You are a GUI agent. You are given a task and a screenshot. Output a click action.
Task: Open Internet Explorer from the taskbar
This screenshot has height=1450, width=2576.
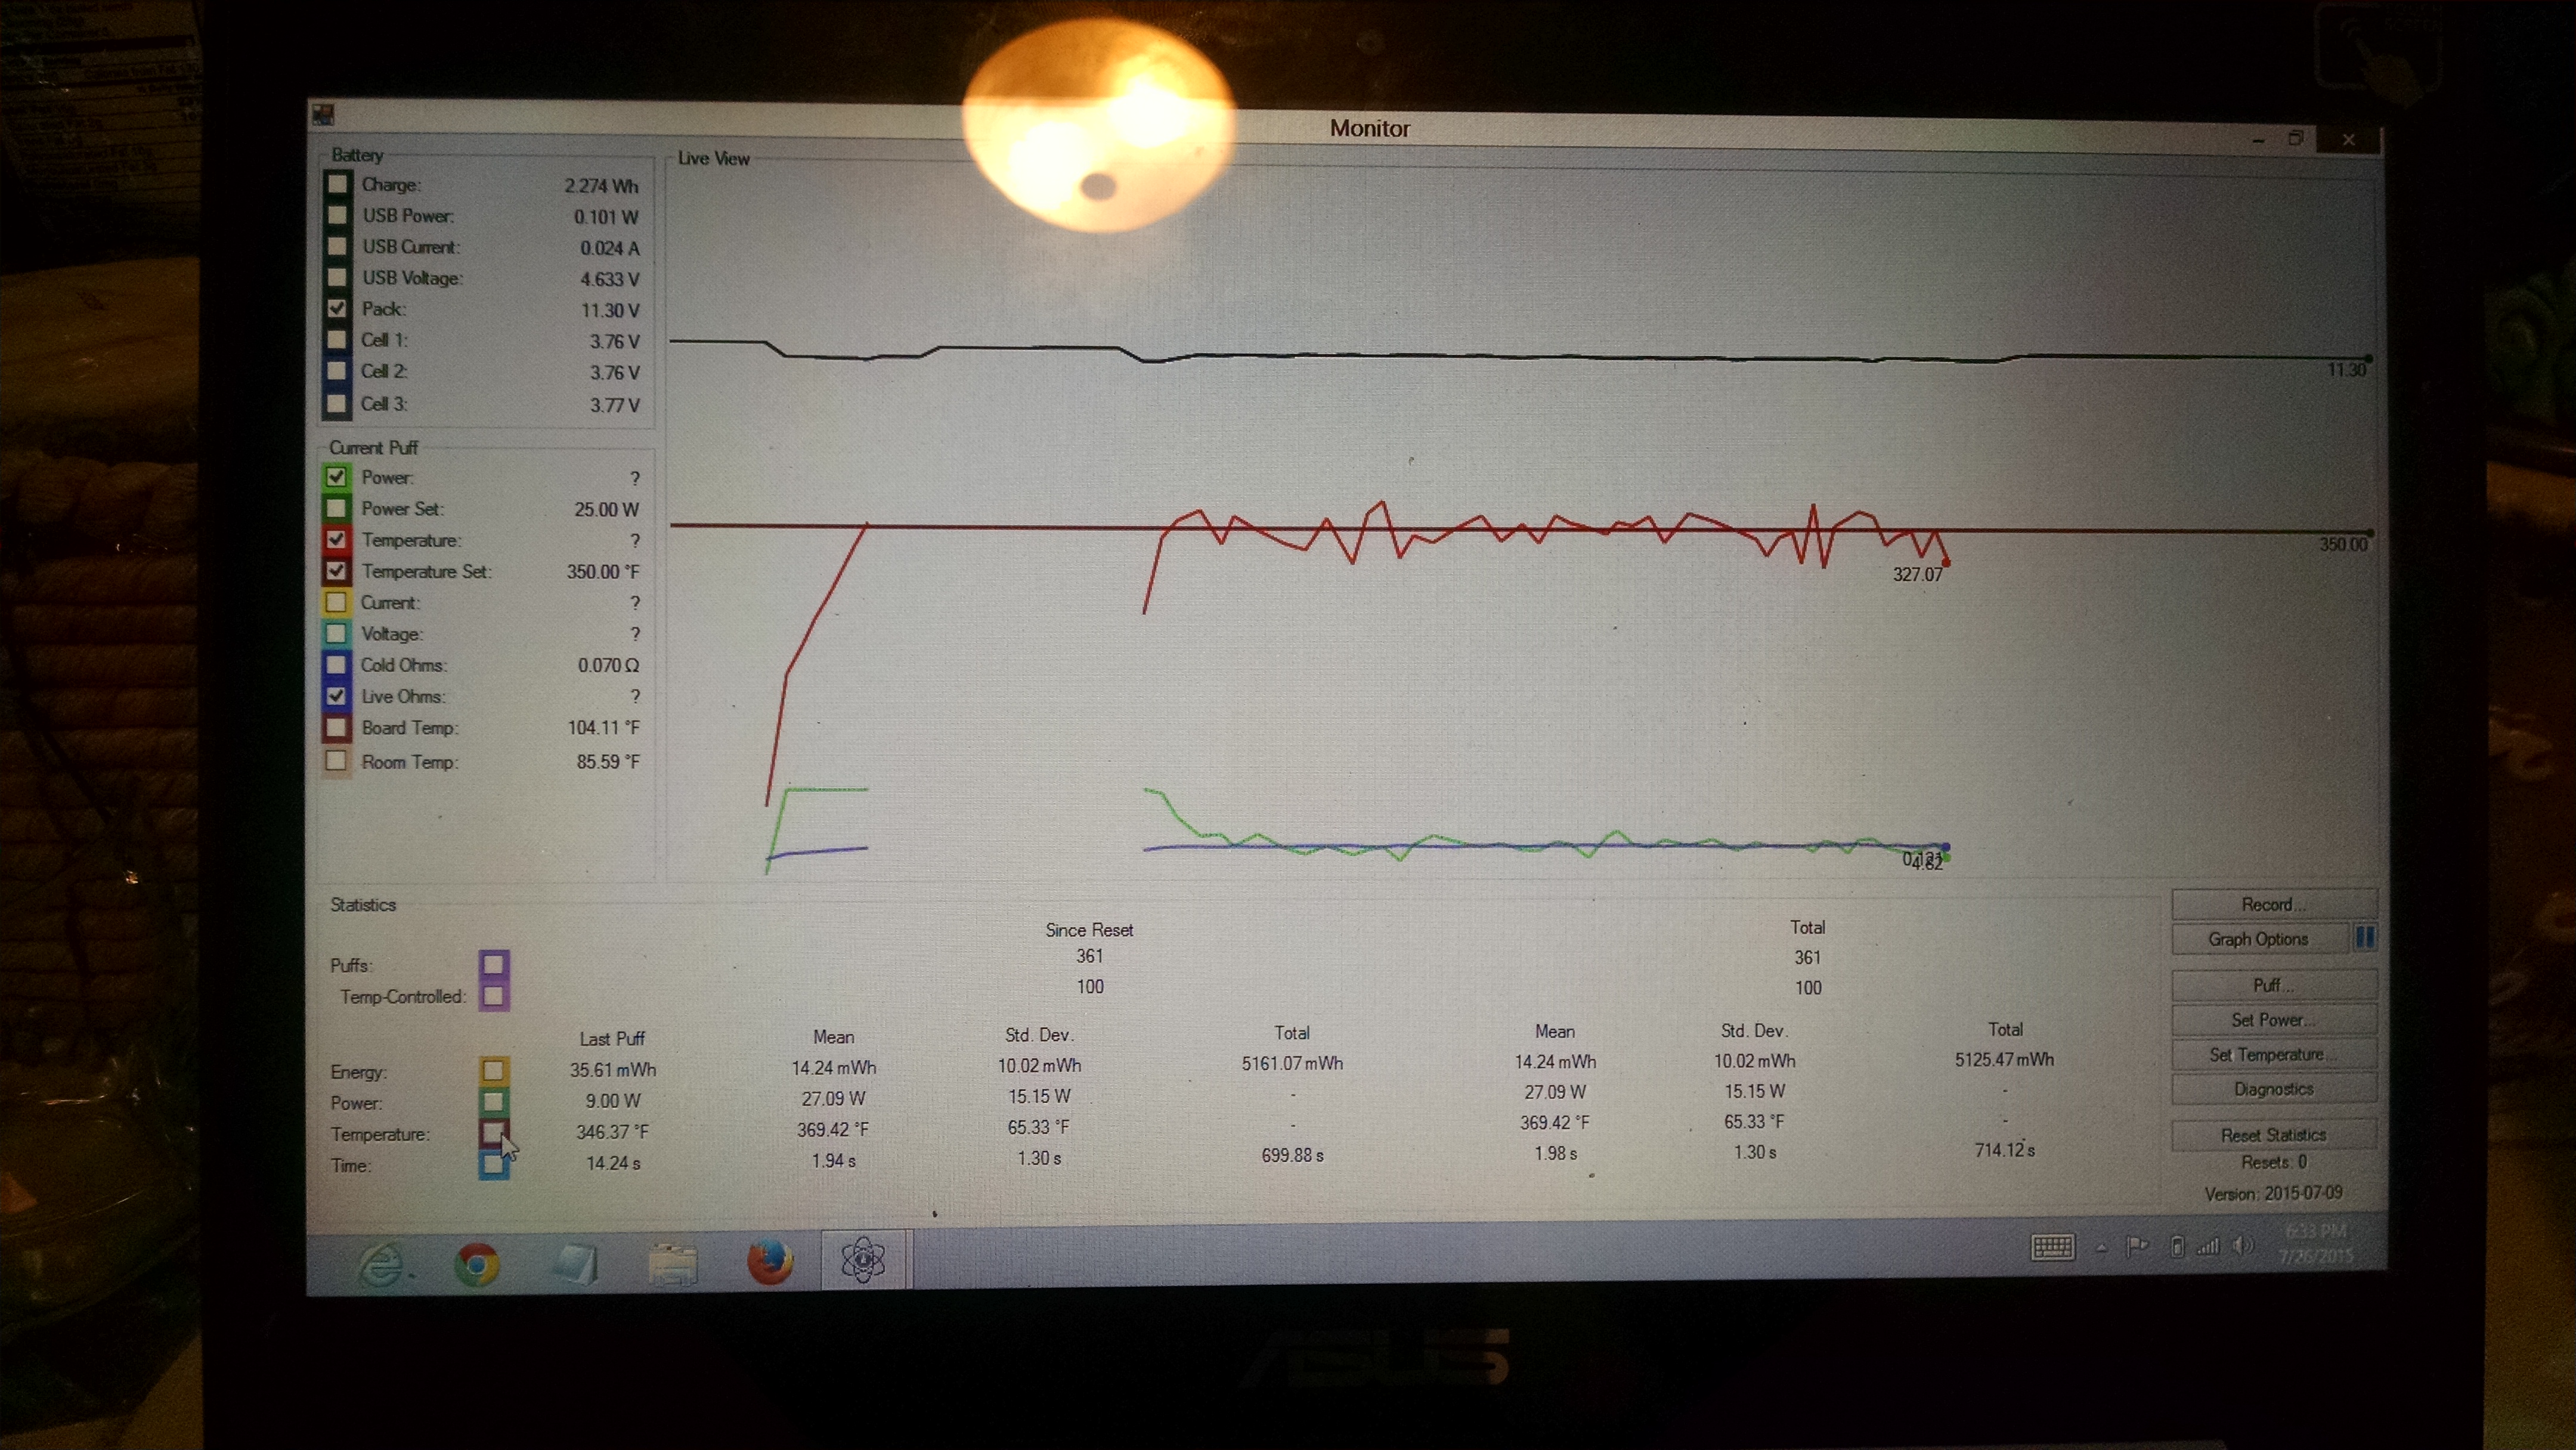point(381,1265)
